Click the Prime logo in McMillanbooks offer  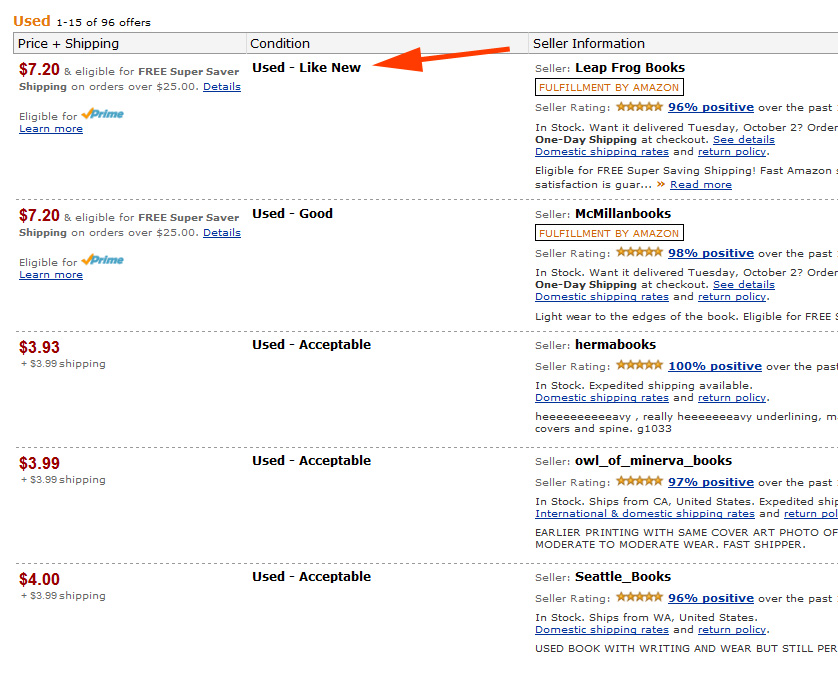103,260
